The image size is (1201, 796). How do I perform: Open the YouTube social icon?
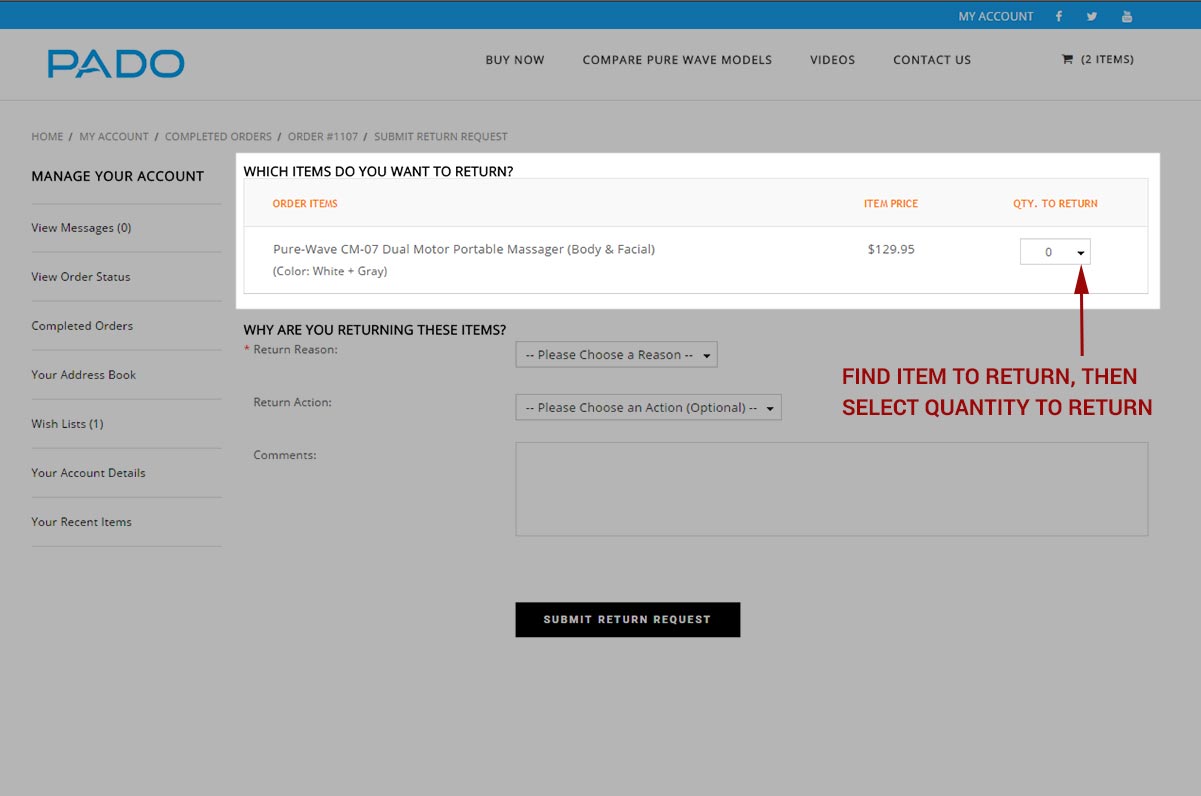click(x=1127, y=16)
